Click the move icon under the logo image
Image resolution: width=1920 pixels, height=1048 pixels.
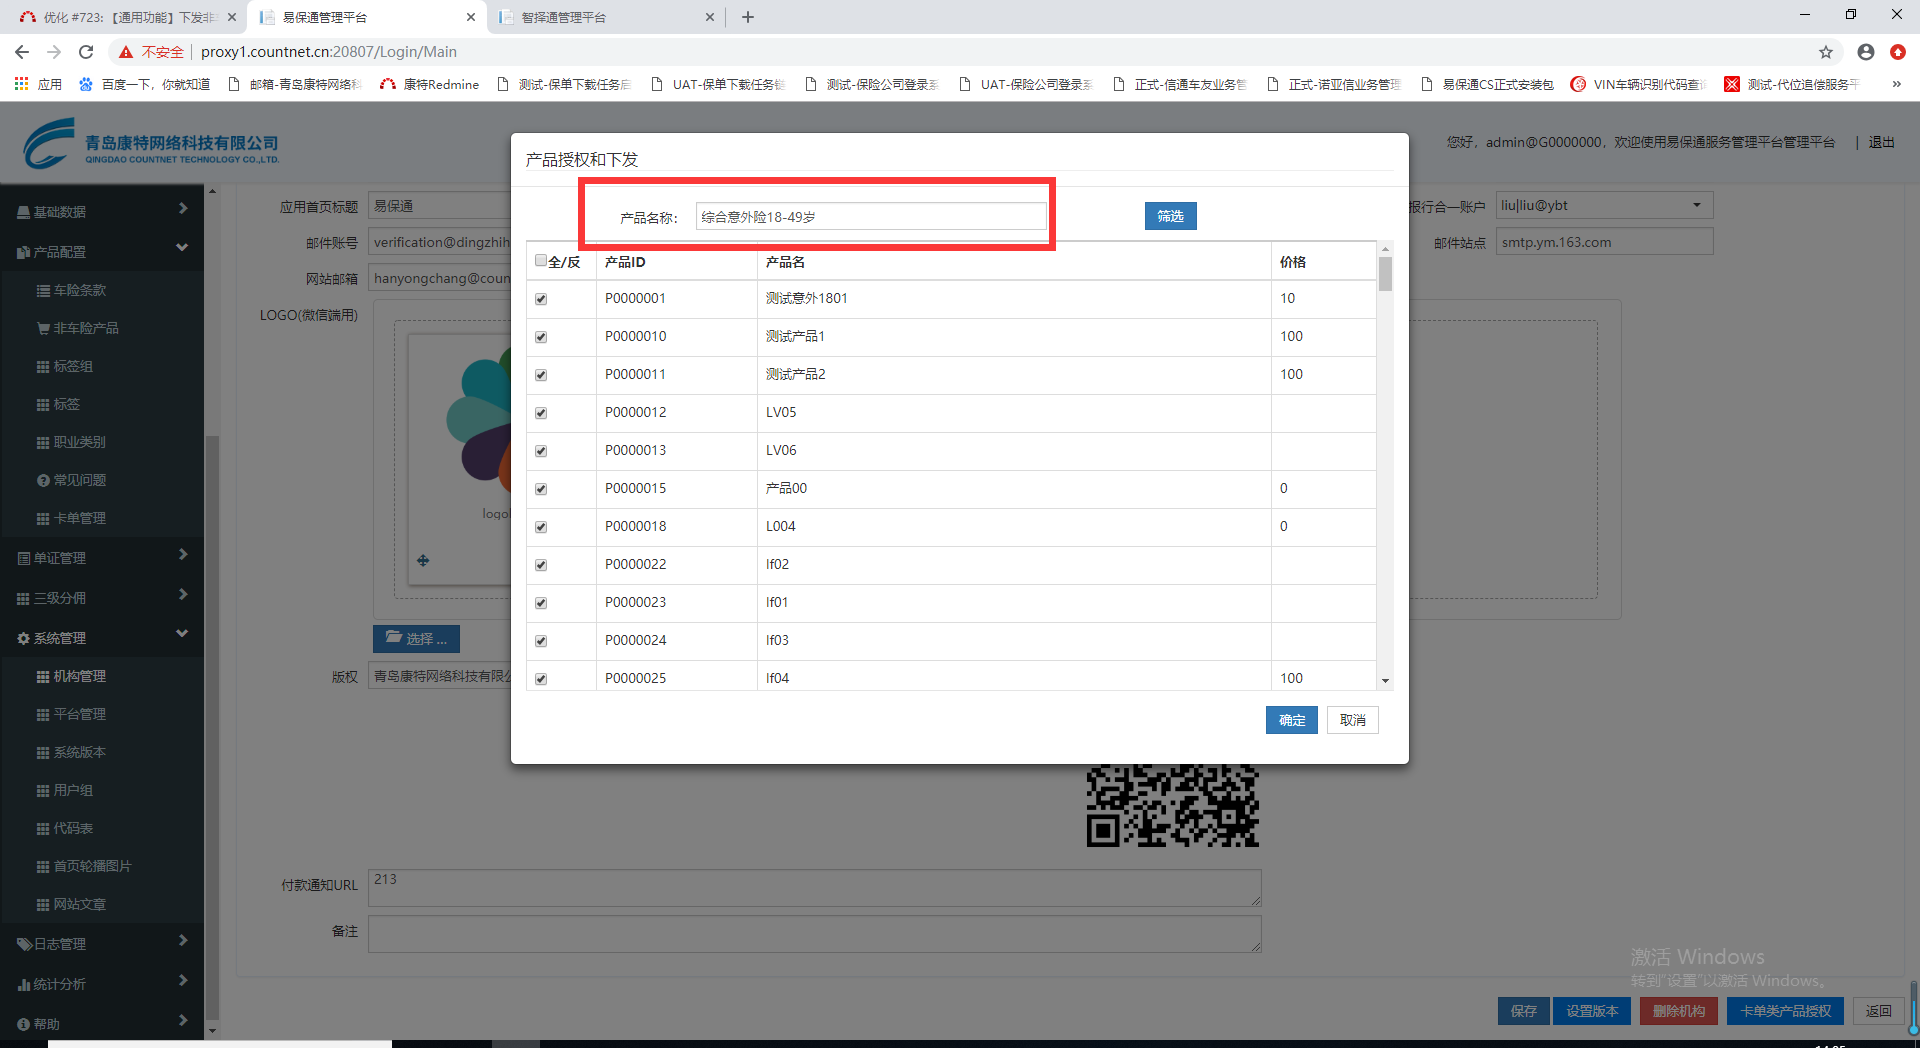[x=423, y=561]
